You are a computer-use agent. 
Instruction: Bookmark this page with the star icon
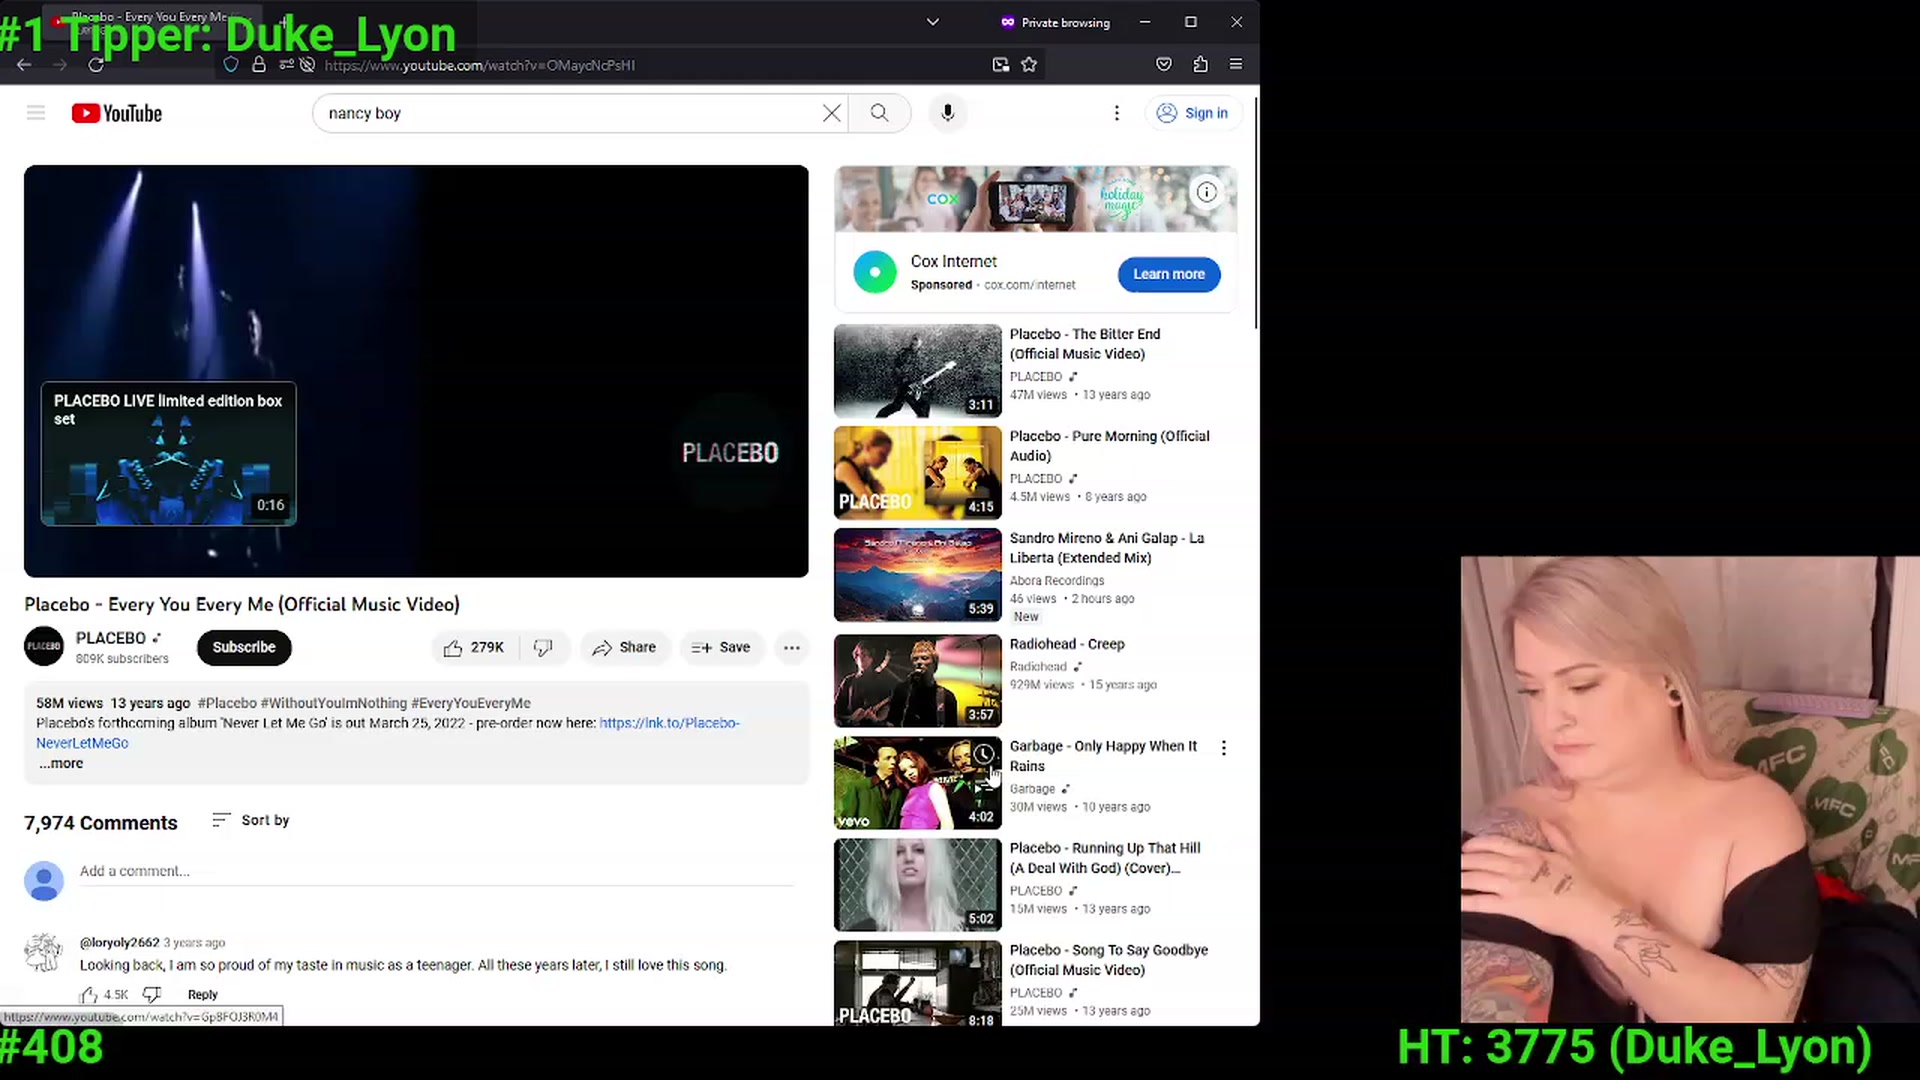[1029, 65]
